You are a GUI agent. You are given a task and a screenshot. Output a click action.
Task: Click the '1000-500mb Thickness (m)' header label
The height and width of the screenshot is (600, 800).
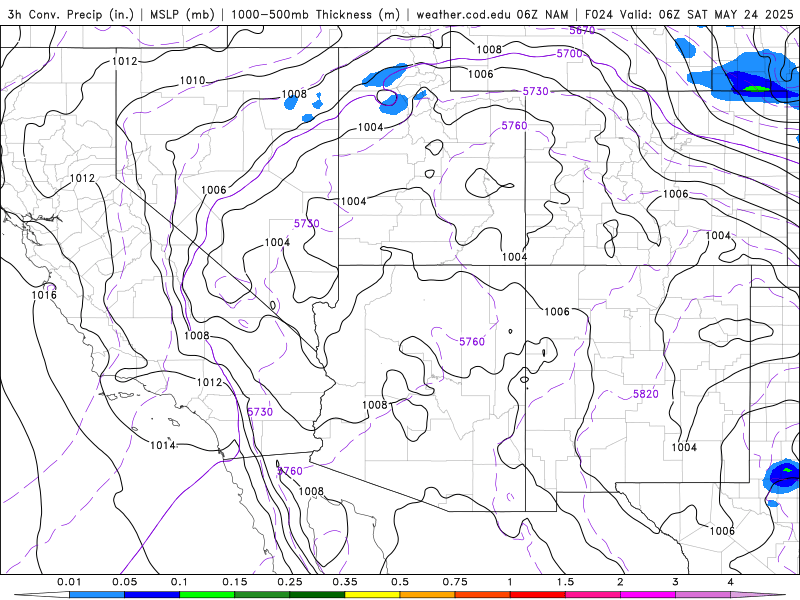315,14
